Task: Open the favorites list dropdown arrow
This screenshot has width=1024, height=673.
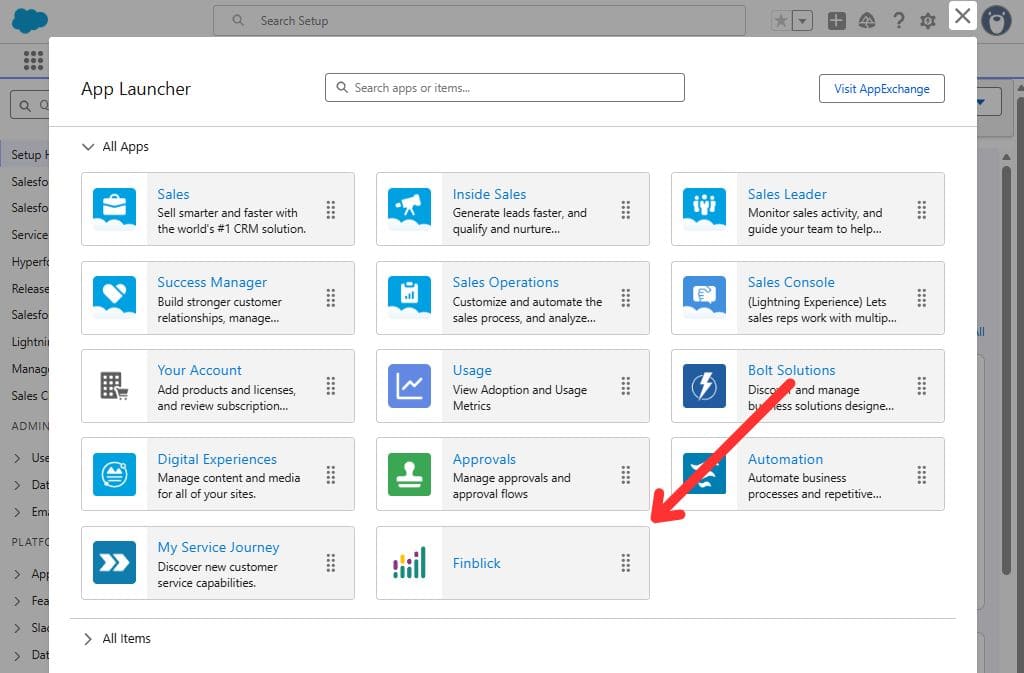Action: [x=802, y=21]
